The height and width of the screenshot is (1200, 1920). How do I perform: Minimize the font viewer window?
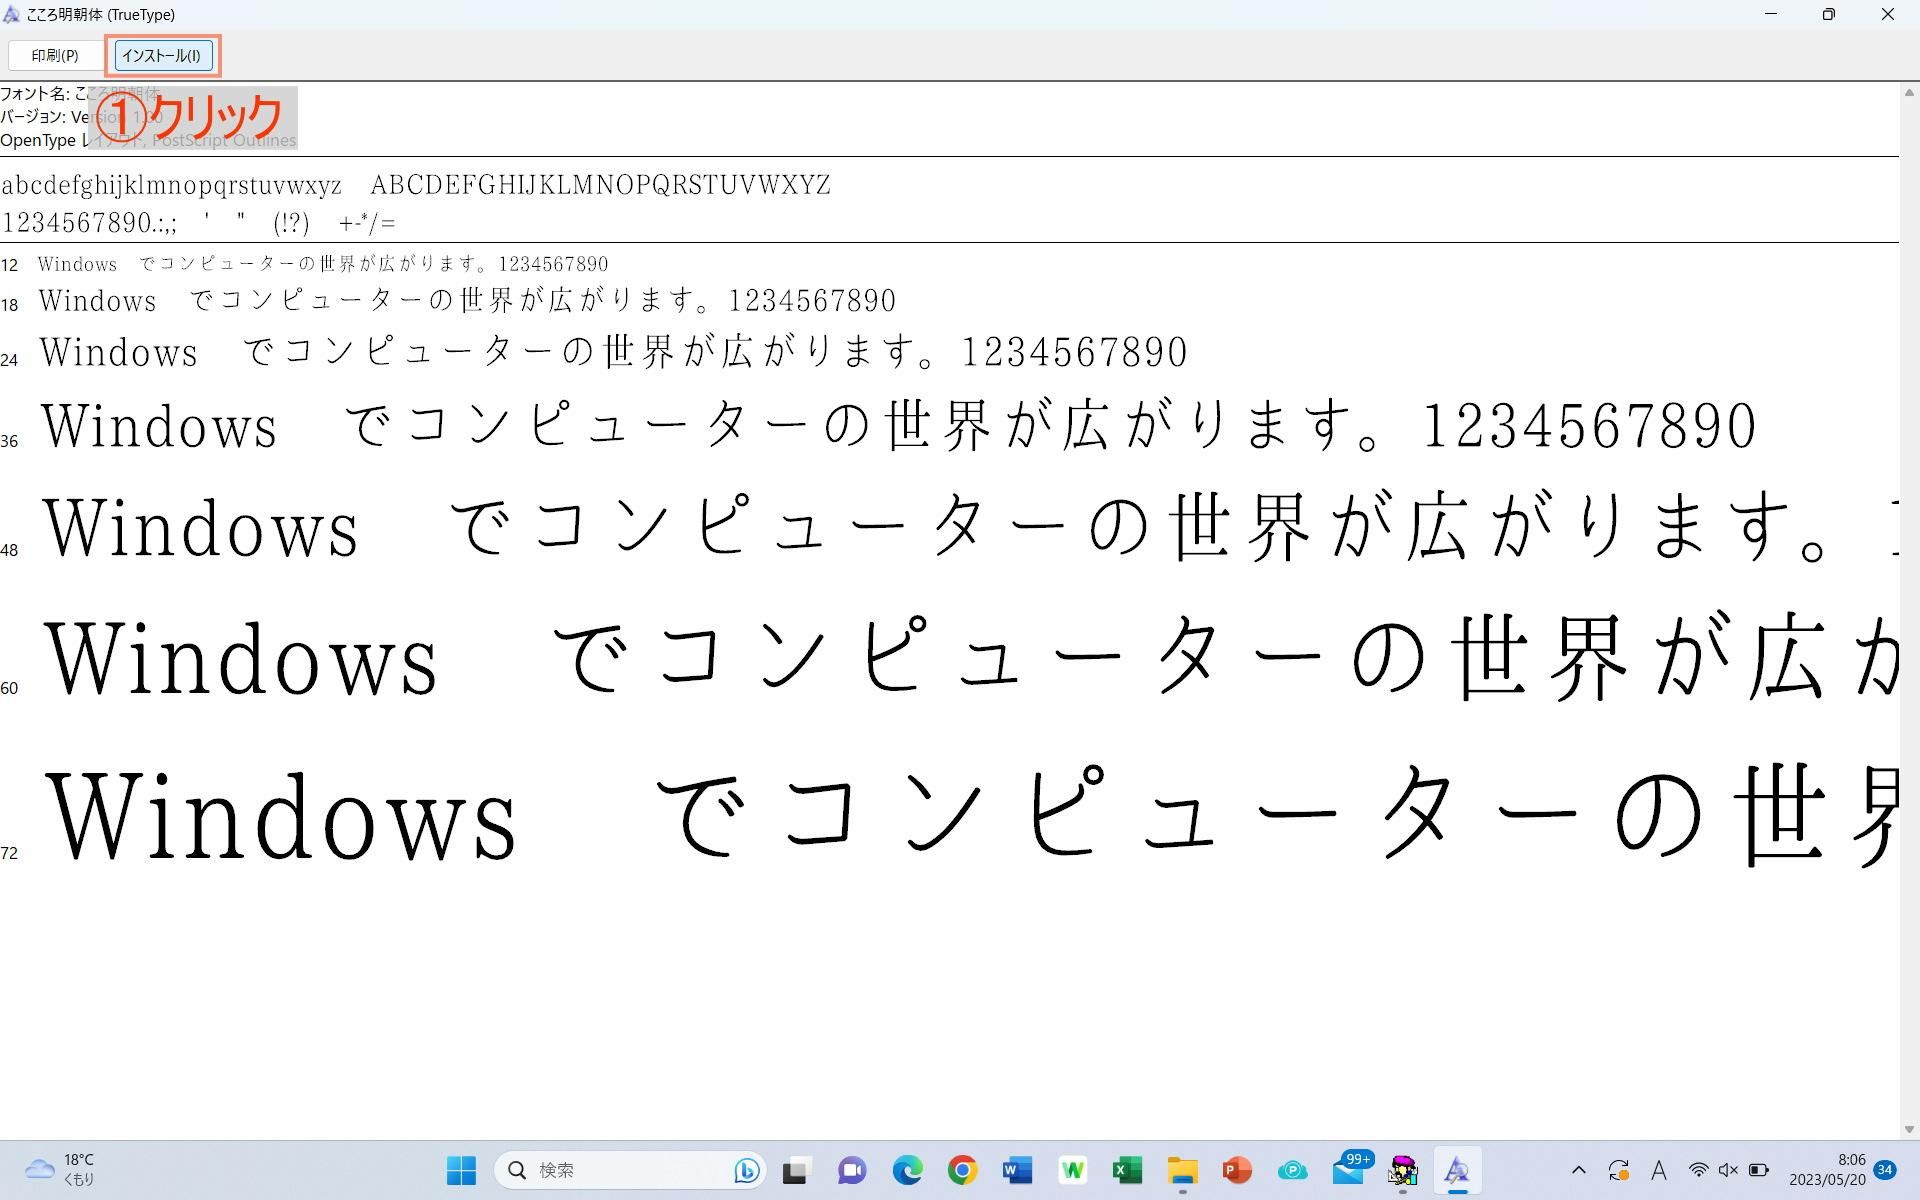1771,14
